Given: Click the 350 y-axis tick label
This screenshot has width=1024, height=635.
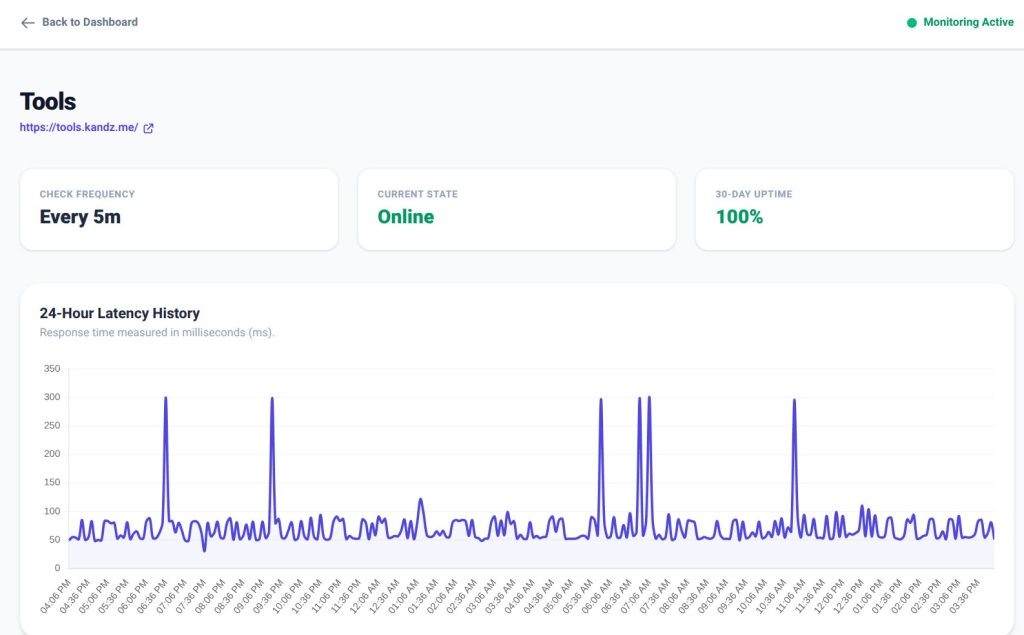Looking at the screenshot, I should (52, 368).
